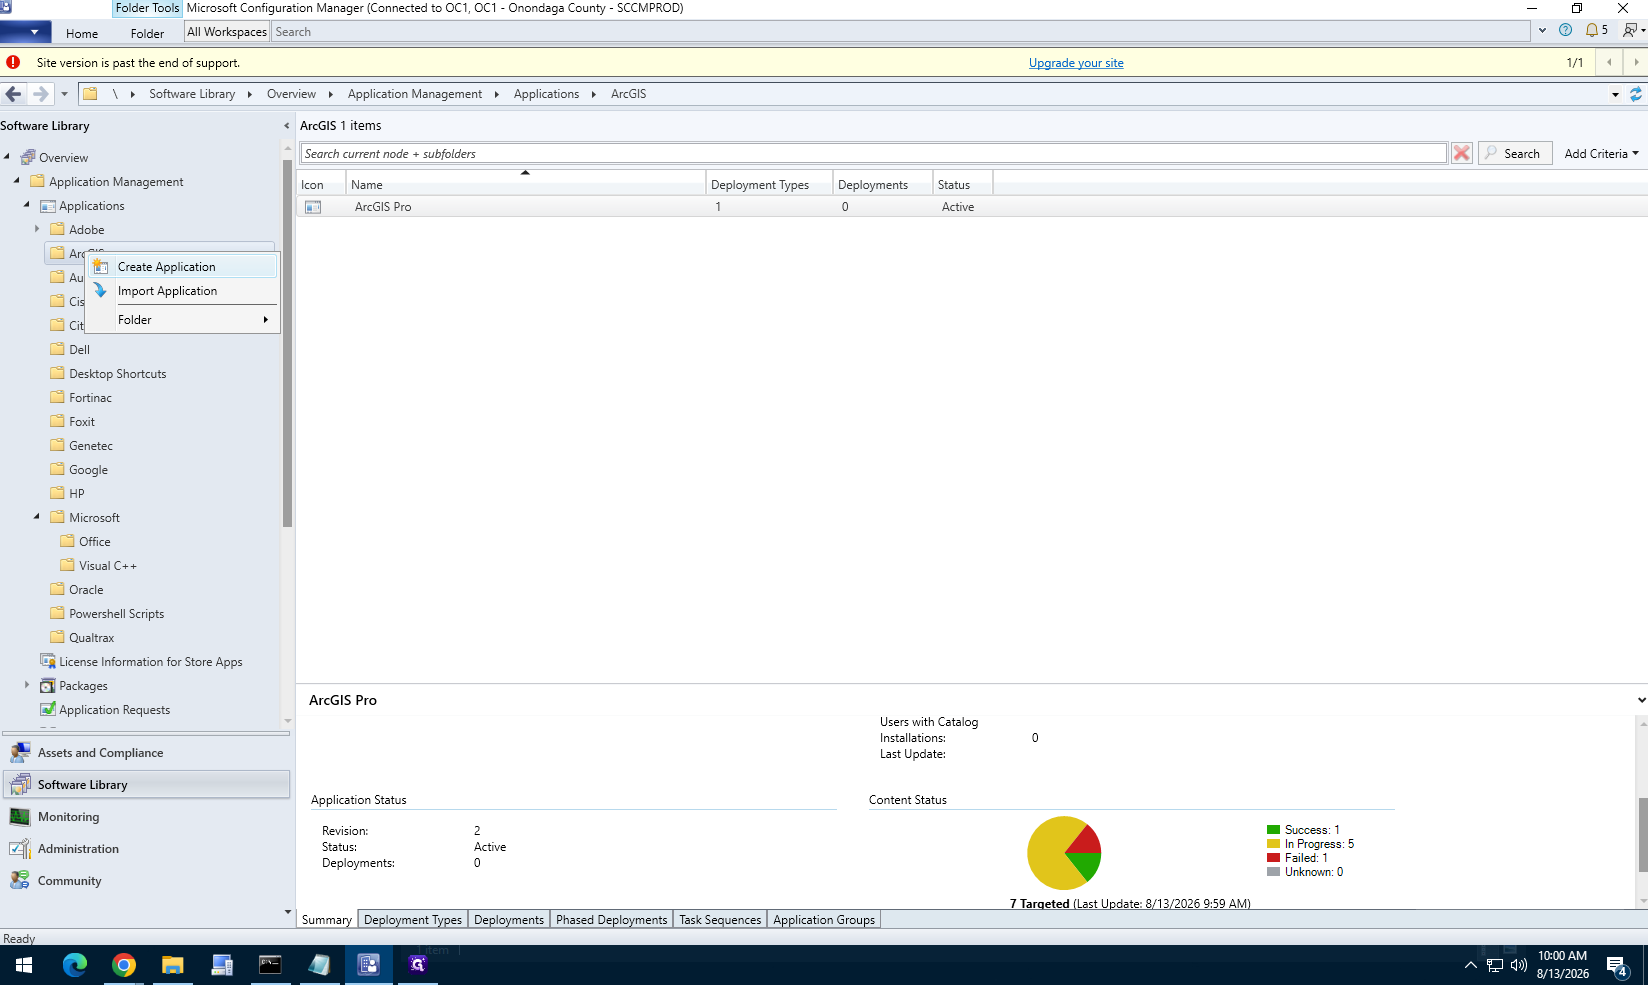Select the Desktop Shortcuts folder
This screenshot has height=985, width=1648.
tap(117, 374)
